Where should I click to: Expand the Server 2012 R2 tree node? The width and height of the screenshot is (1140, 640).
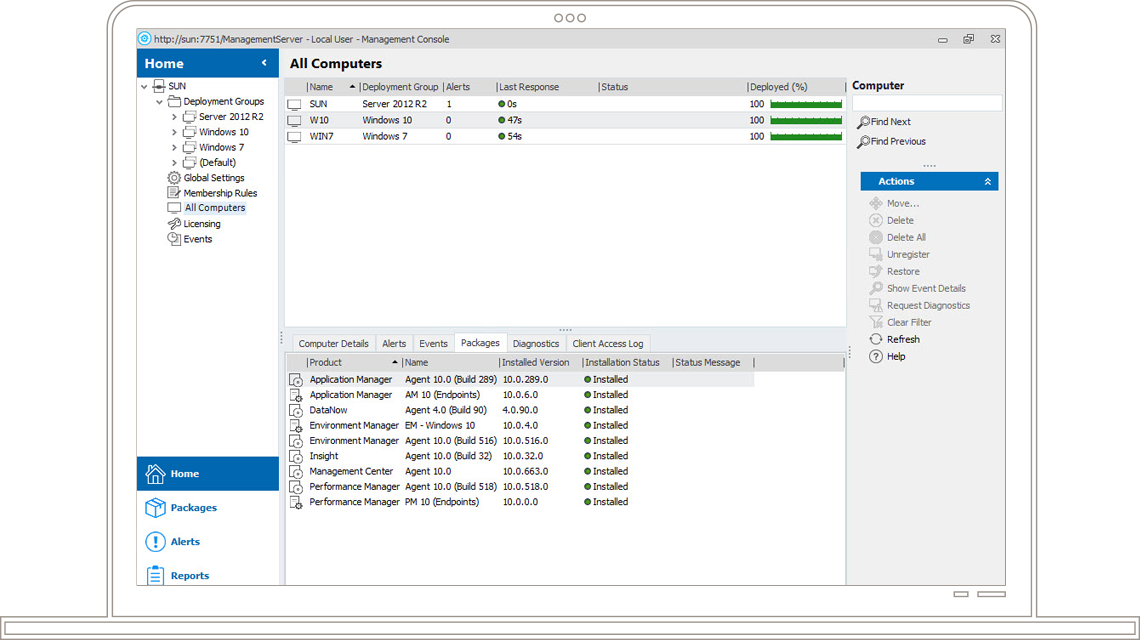[x=172, y=116]
